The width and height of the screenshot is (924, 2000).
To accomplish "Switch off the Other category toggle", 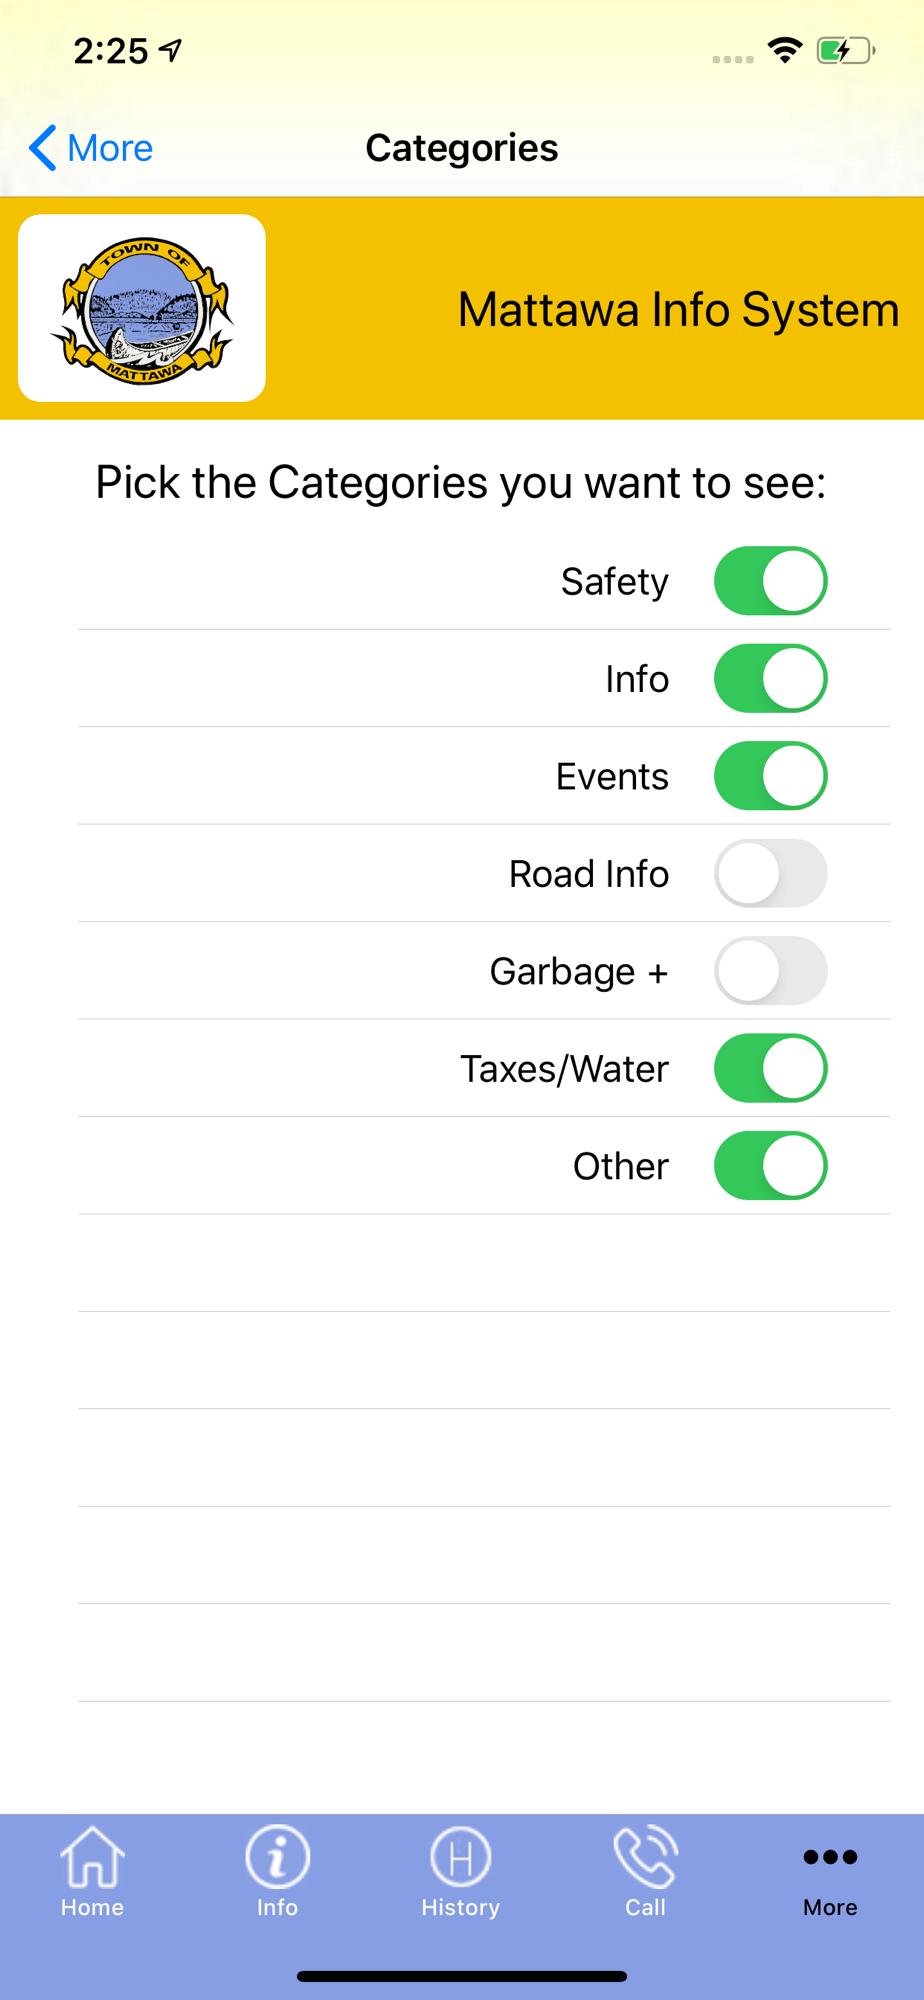I will (770, 1166).
